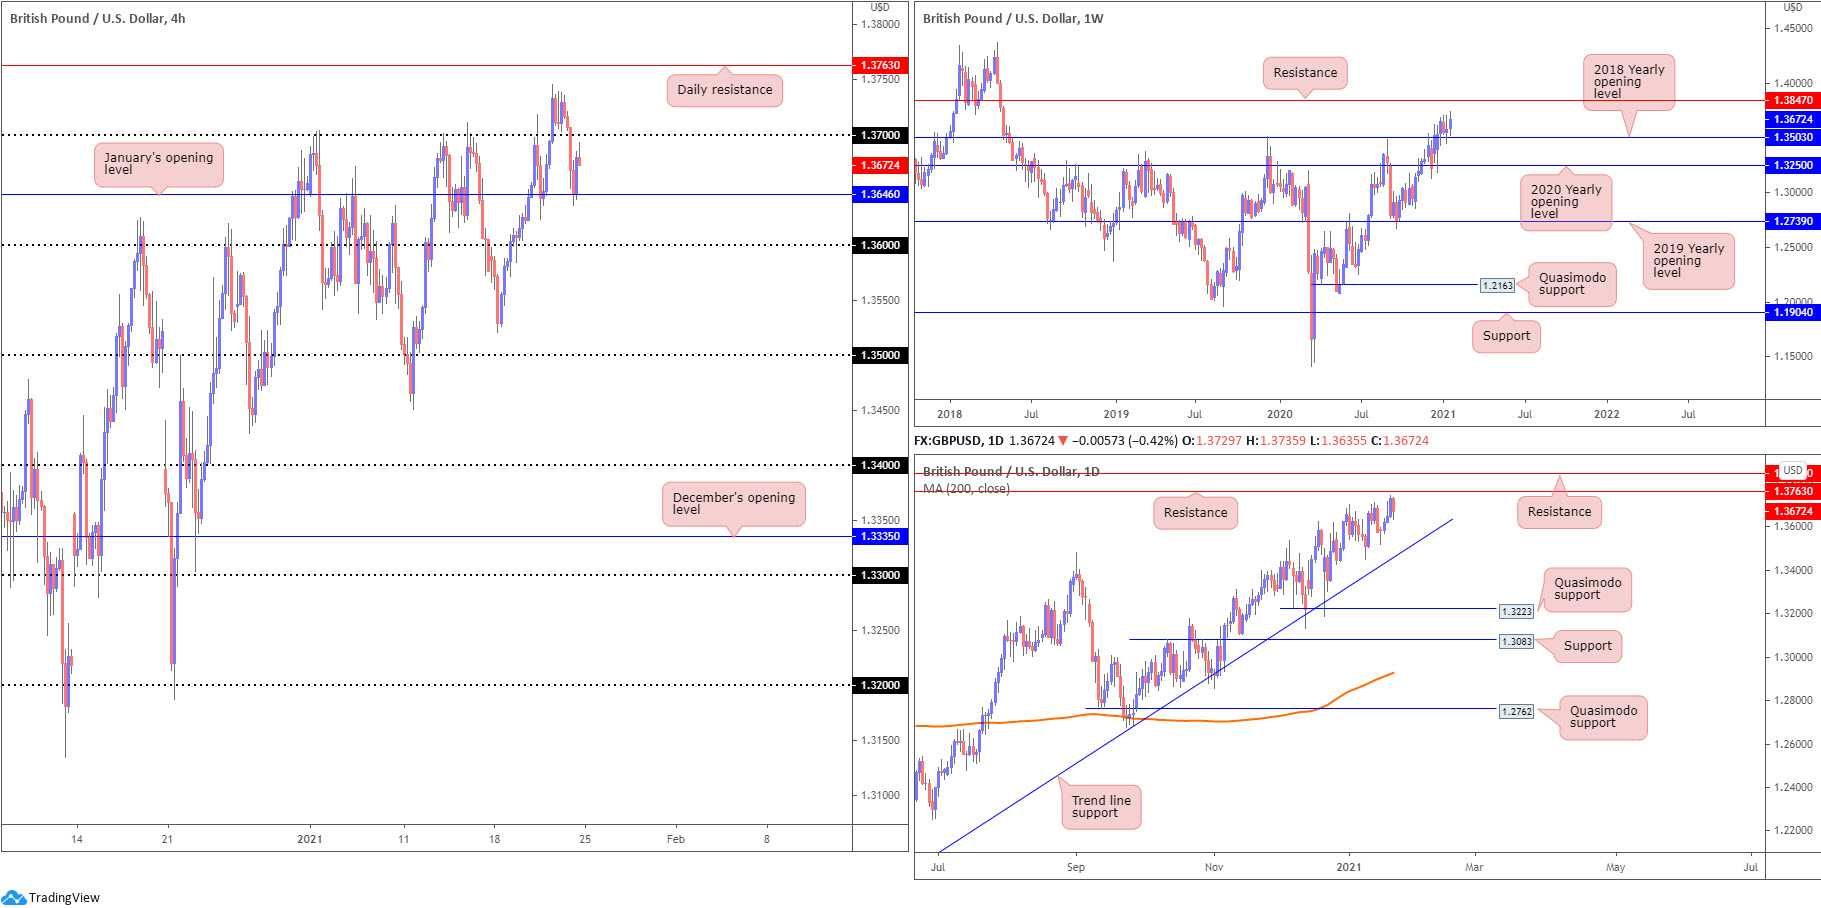Select '2019 Yearly opening level' callout
The width and height of the screenshot is (1821, 908).
(x=1688, y=261)
